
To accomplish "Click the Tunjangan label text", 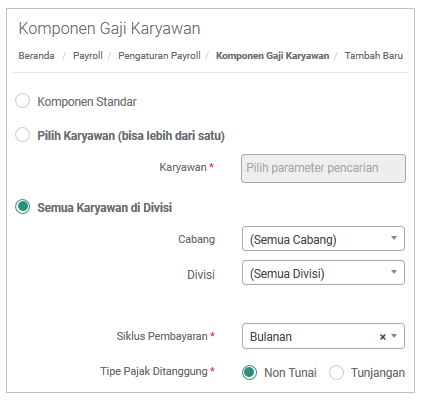I will [x=378, y=373].
